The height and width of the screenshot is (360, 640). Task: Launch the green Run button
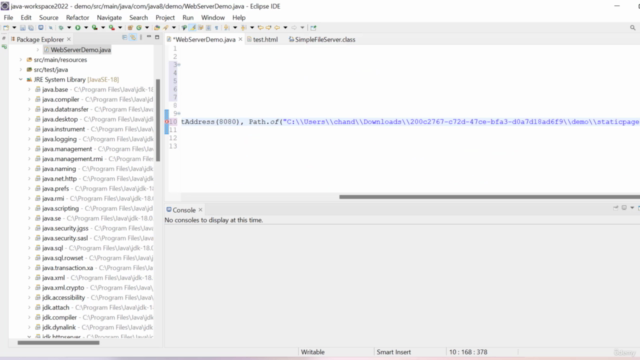point(78,28)
